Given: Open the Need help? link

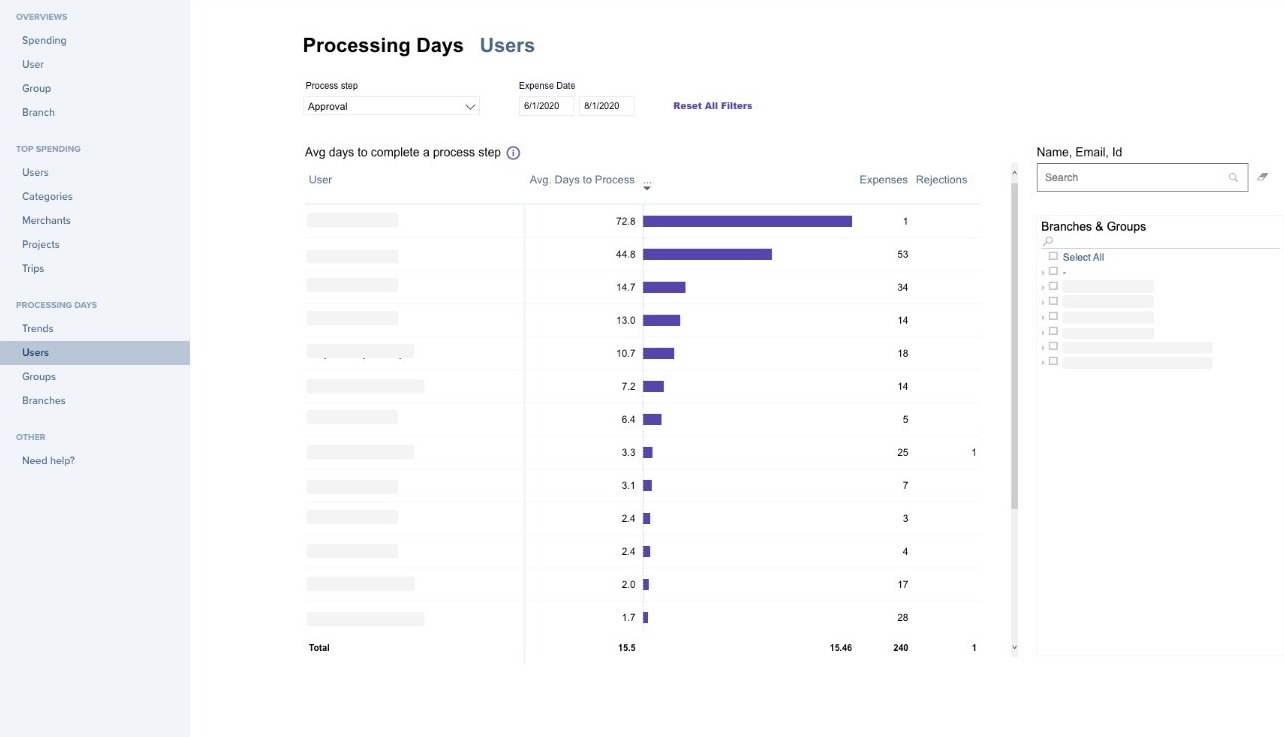Looking at the screenshot, I should point(48,460).
